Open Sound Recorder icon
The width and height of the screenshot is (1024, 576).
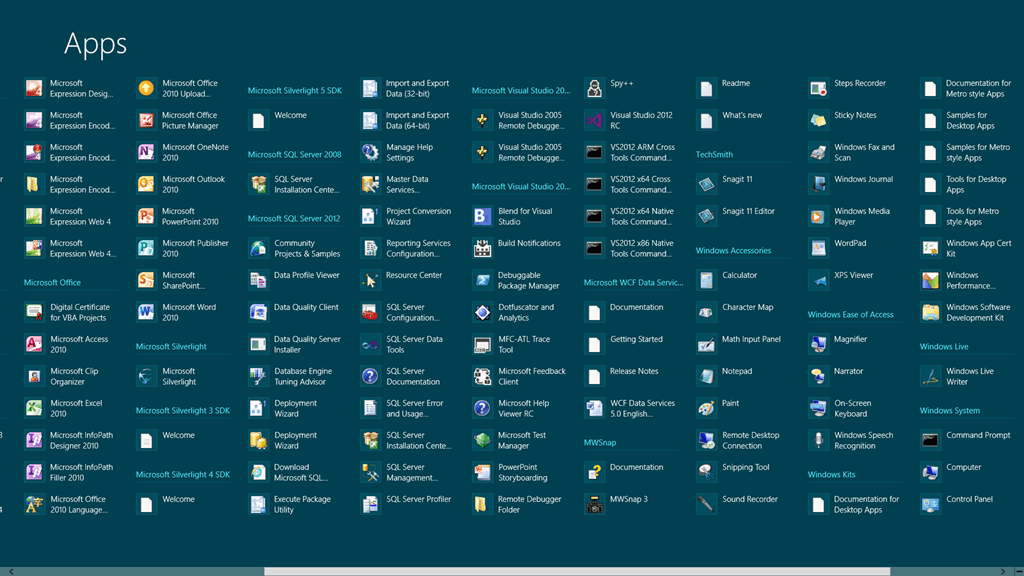coord(706,504)
